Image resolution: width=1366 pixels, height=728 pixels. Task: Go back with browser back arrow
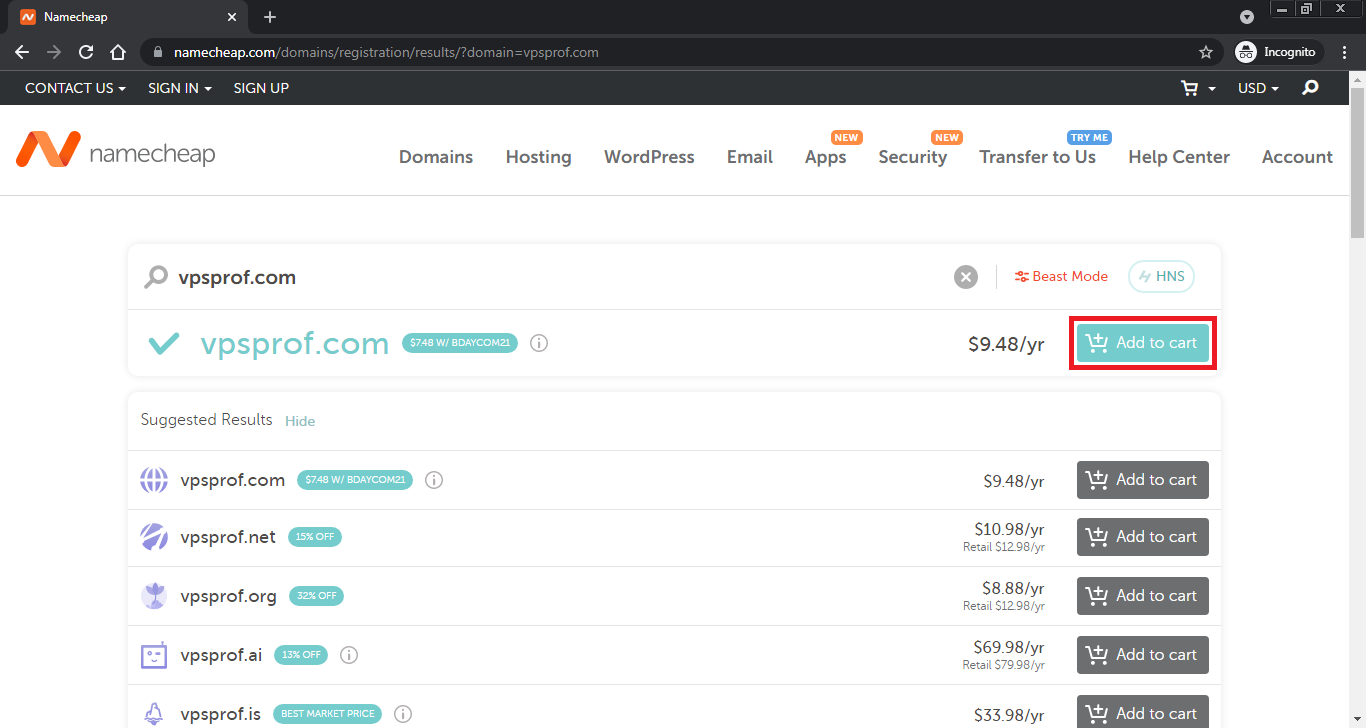(22, 52)
